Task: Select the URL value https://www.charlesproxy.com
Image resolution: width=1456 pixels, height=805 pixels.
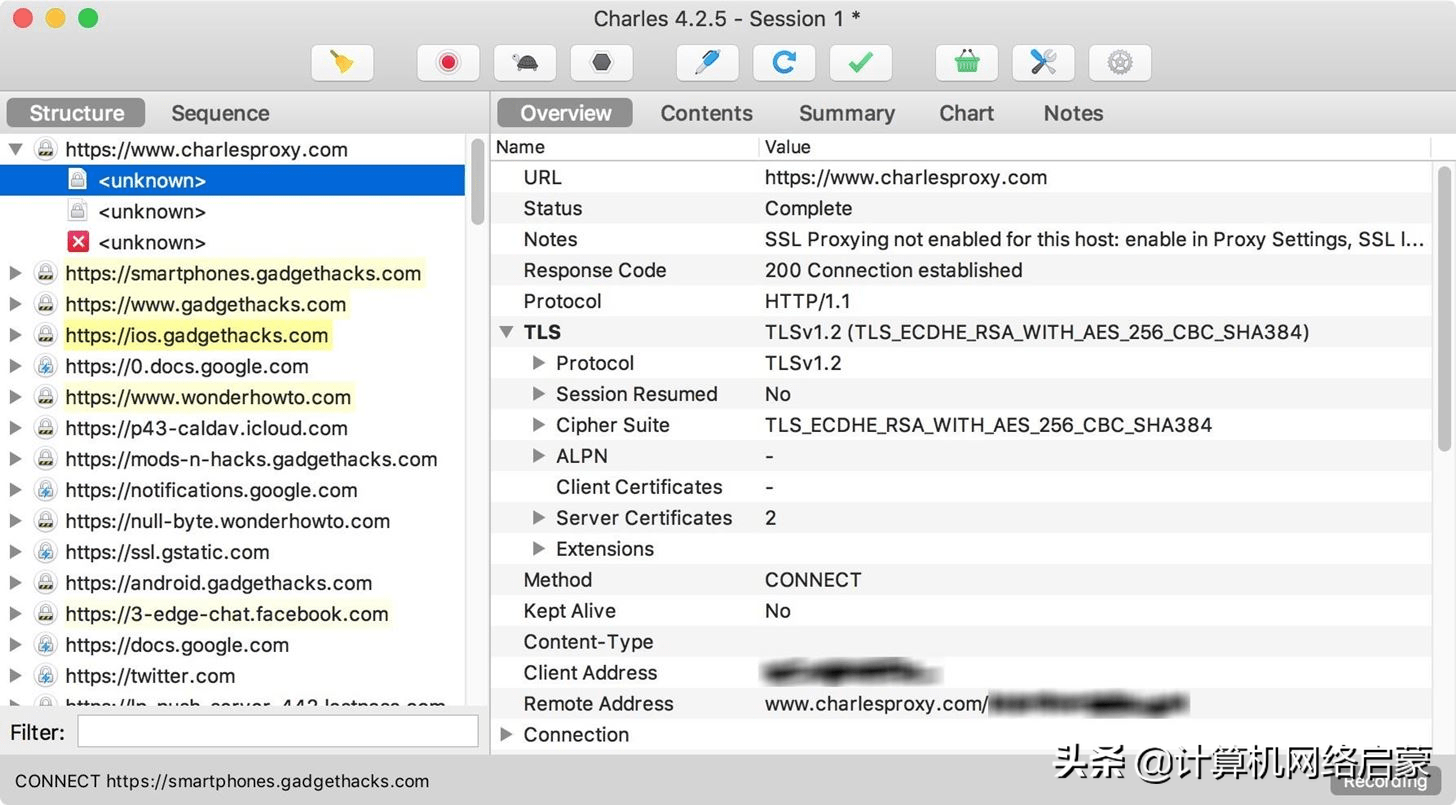Action: click(906, 178)
